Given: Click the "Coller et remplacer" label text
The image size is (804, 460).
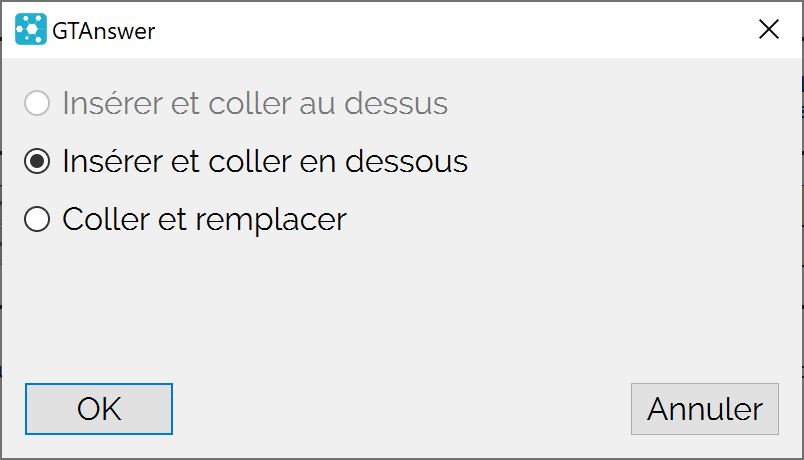Looking at the screenshot, I should tap(205, 219).
